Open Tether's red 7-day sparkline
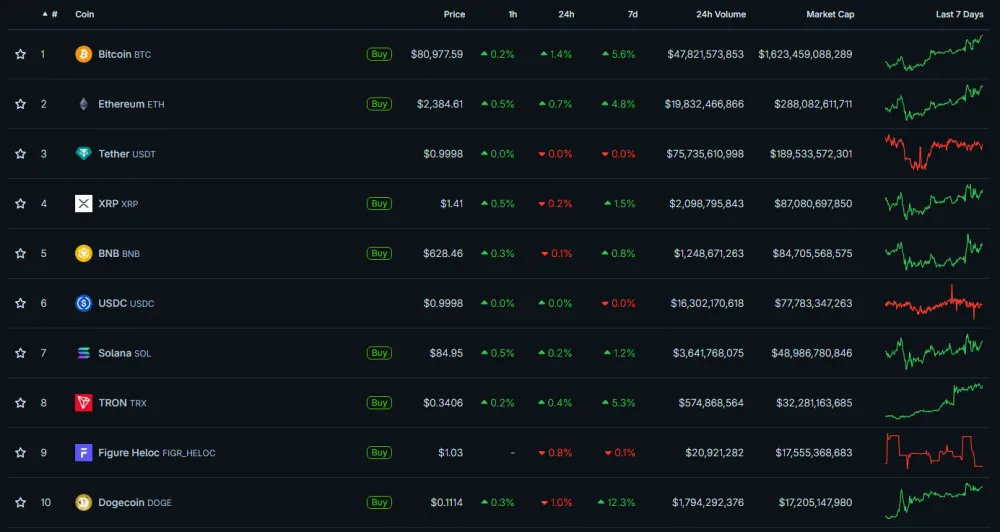 click(x=934, y=152)
